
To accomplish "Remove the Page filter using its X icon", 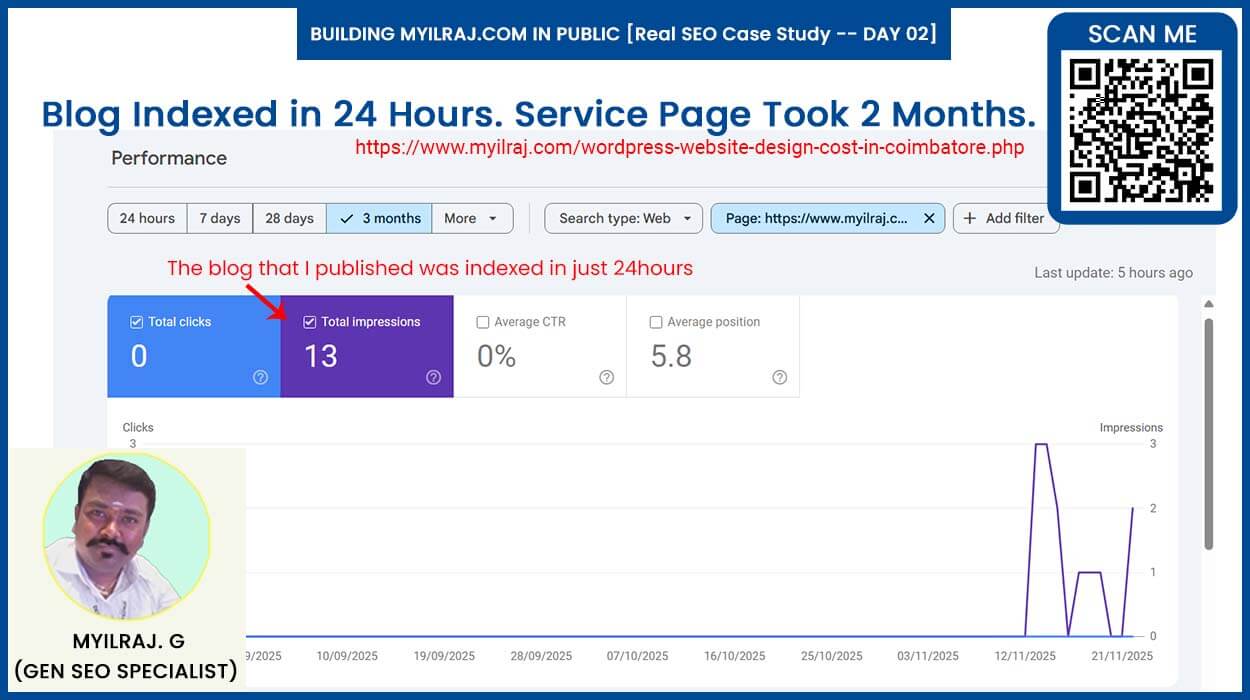I will (927, 218).
